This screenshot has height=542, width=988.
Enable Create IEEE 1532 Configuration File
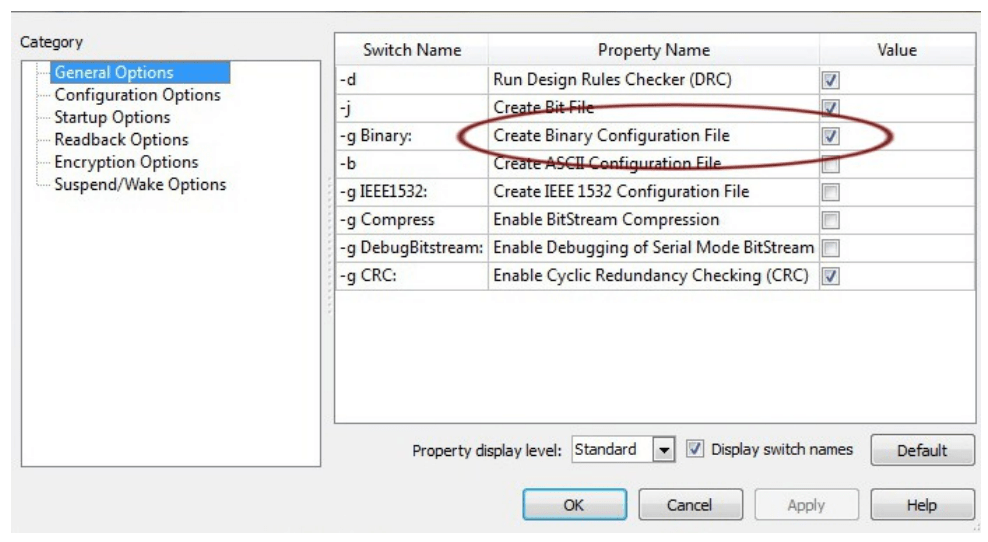click(x=830, y=192)
